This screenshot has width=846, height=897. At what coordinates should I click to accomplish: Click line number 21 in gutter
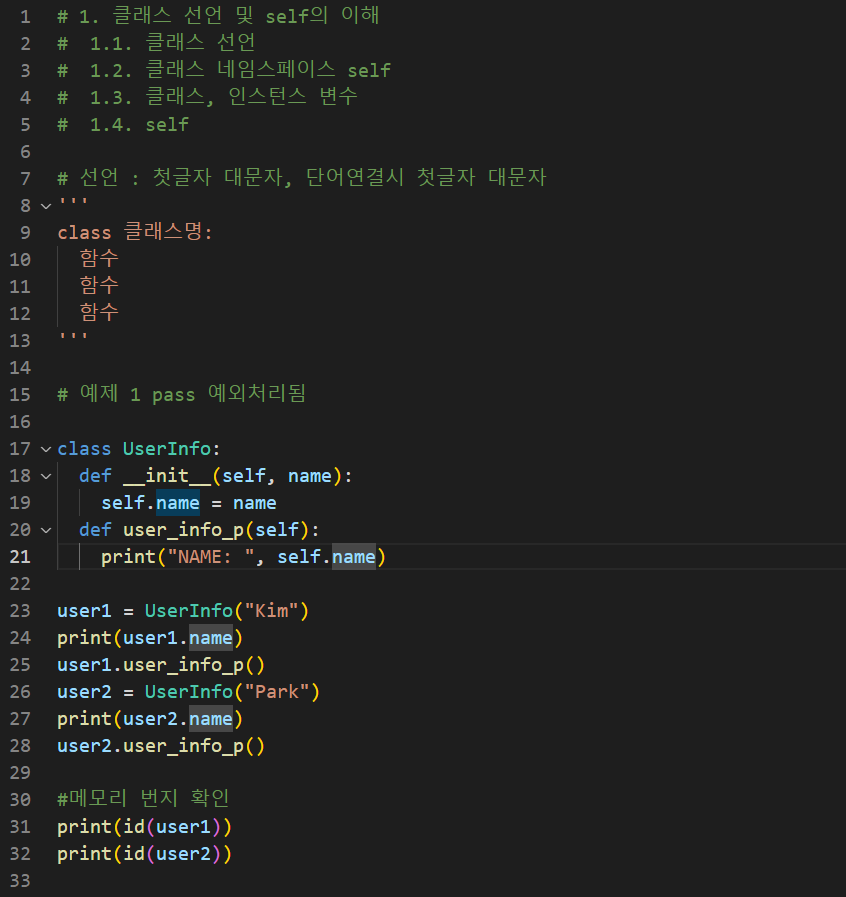20,557
